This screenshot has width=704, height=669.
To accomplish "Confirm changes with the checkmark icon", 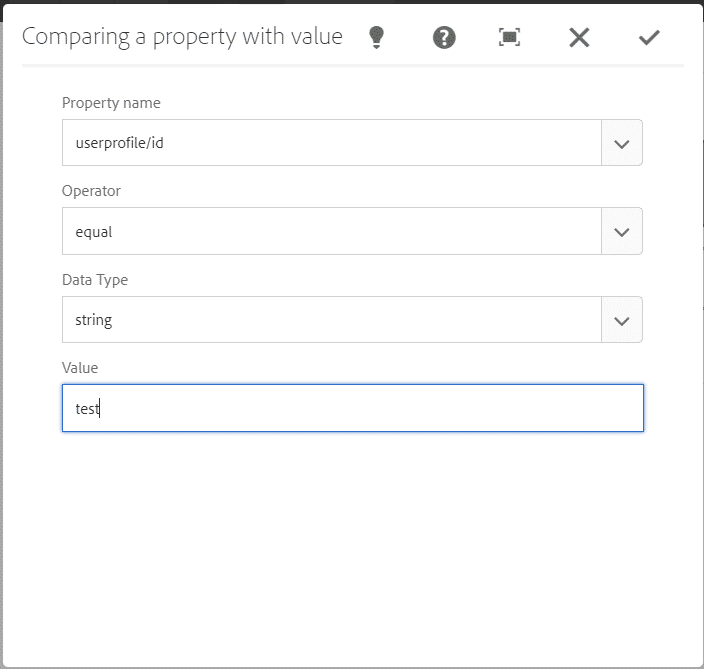I will (649, 37).
